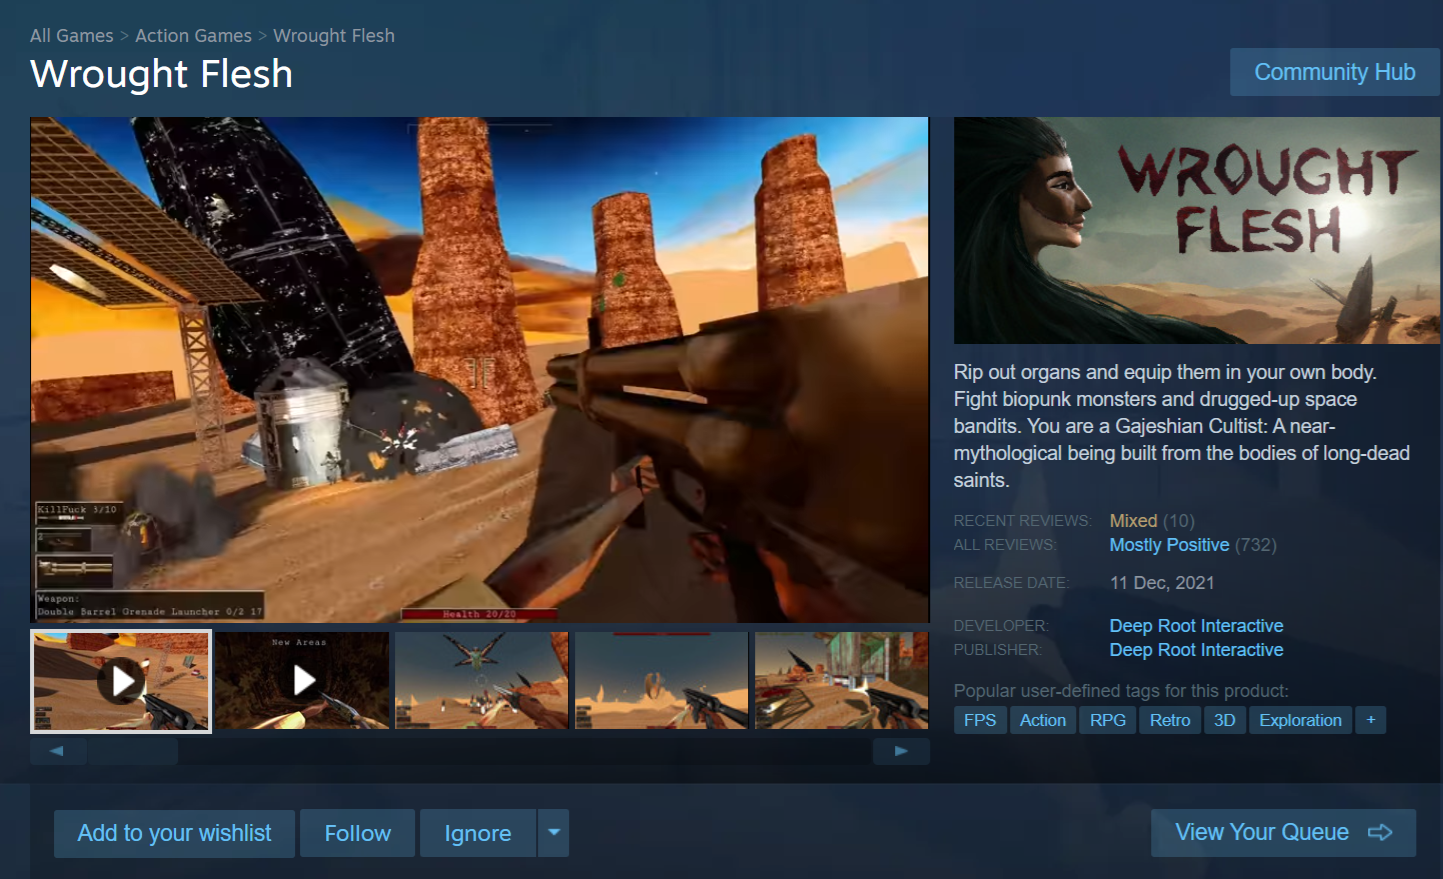The image size is (1443, 879).
Task: Go to Action Games breadcrumb
Action: point(193,36)
